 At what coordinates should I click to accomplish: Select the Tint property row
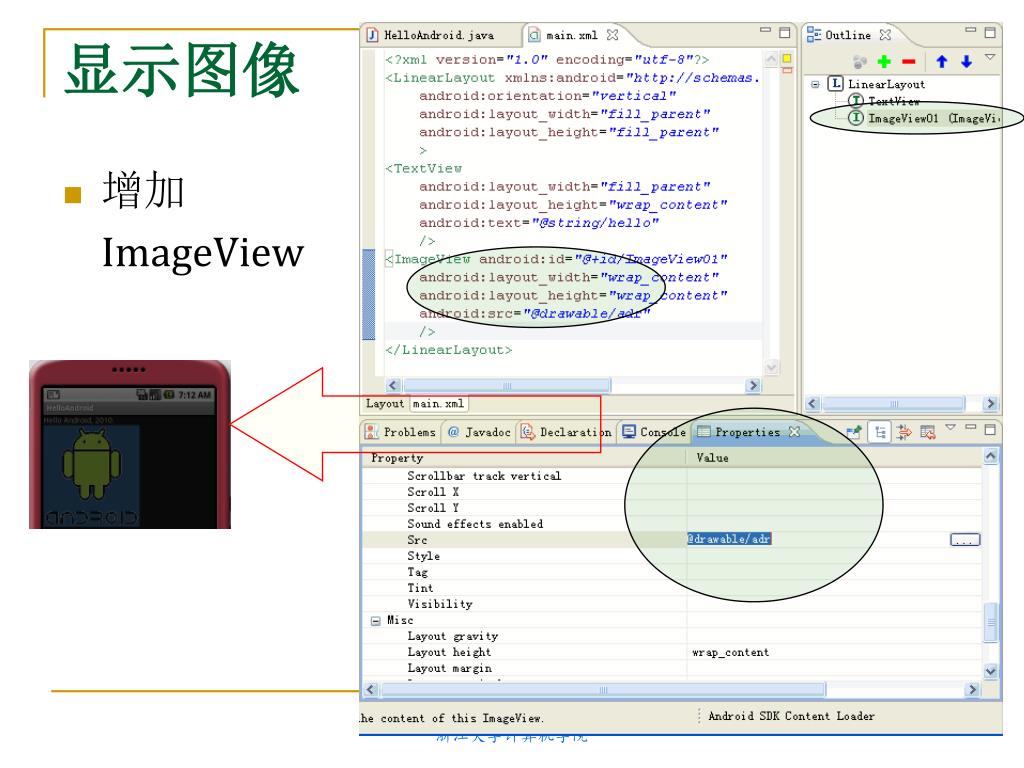pyautogui.click(x=673, y=588)
